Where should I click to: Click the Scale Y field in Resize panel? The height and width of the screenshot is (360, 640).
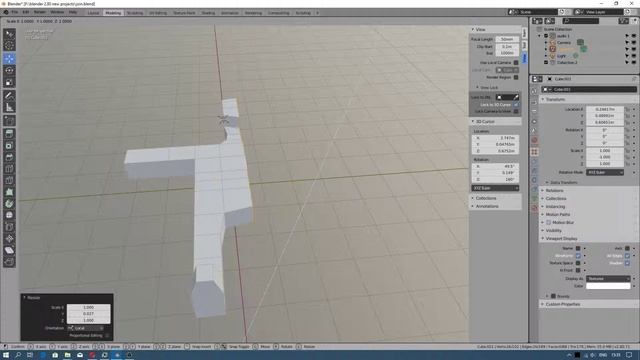[x=89, y=314]
